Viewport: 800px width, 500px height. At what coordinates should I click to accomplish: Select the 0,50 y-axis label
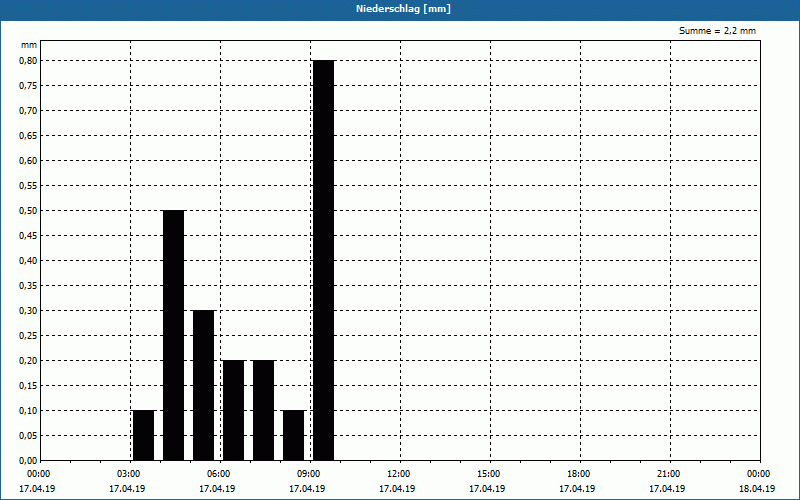28,211
